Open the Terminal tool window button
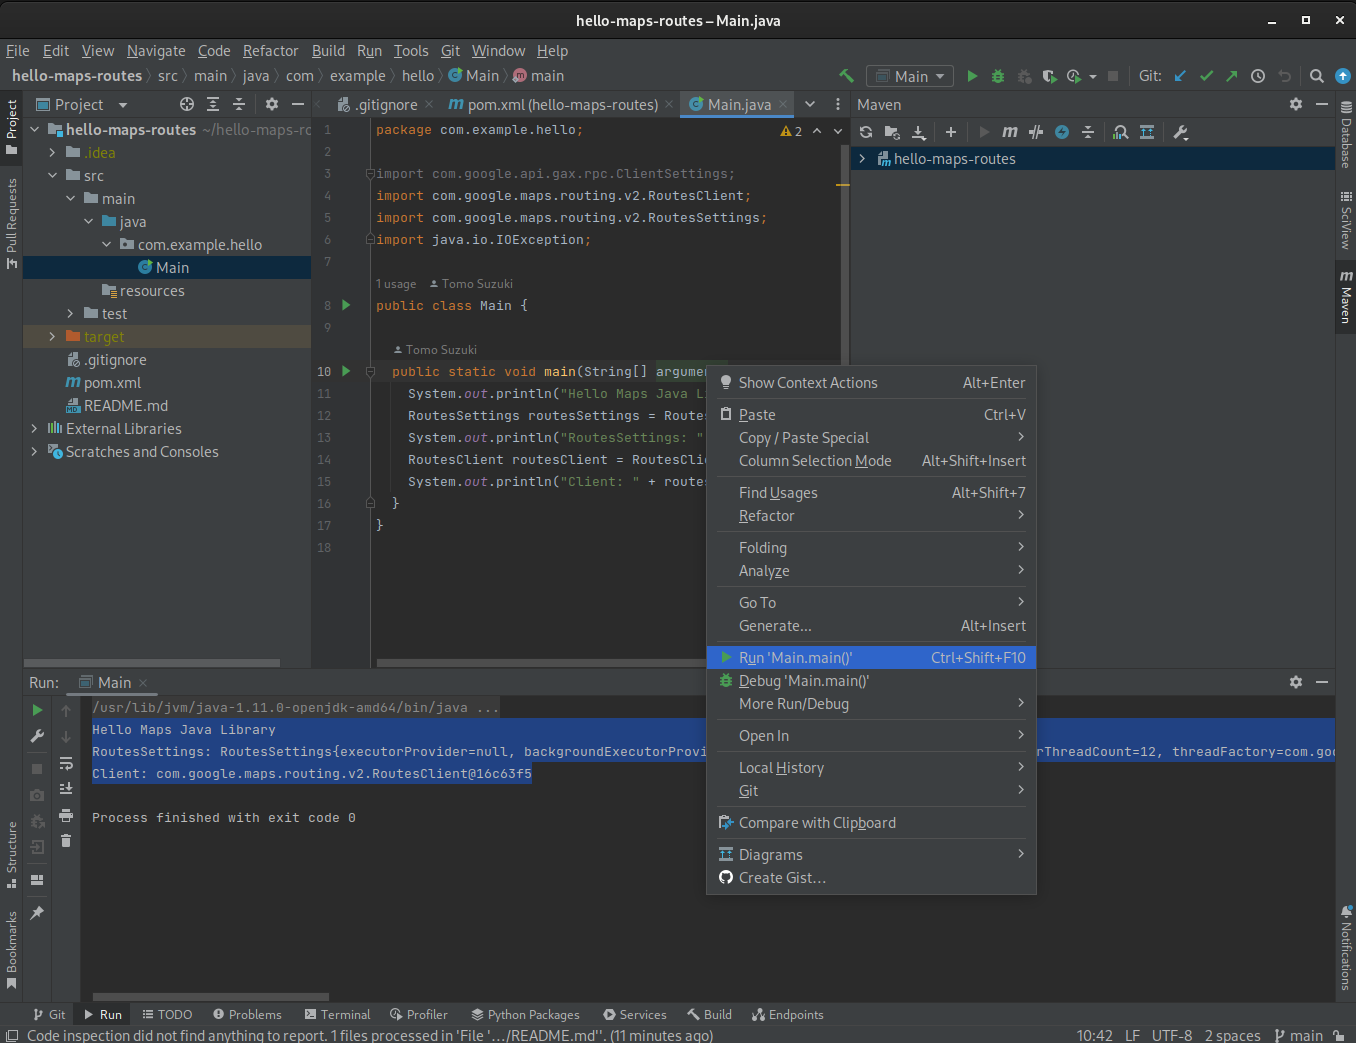 [x=337, y=1014]
